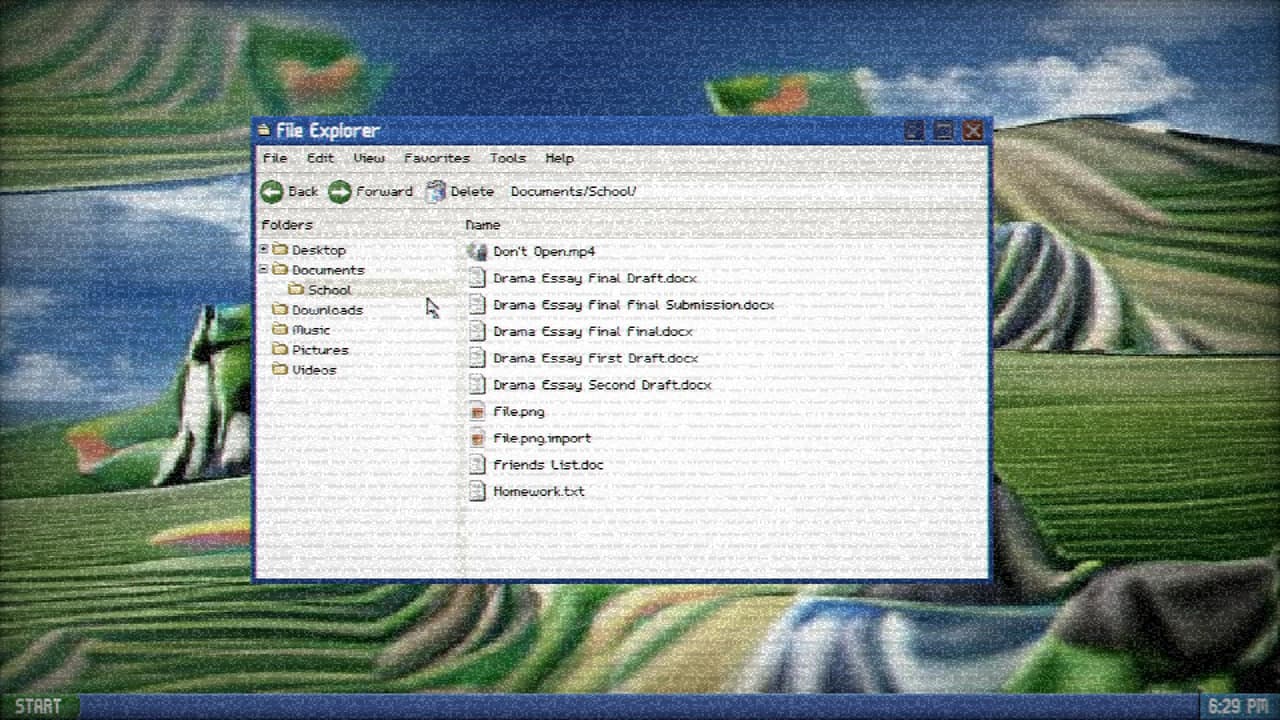This screenshot has height=720, width=1280.
Task: Click the Music folder icon
Action: [280, 330]
